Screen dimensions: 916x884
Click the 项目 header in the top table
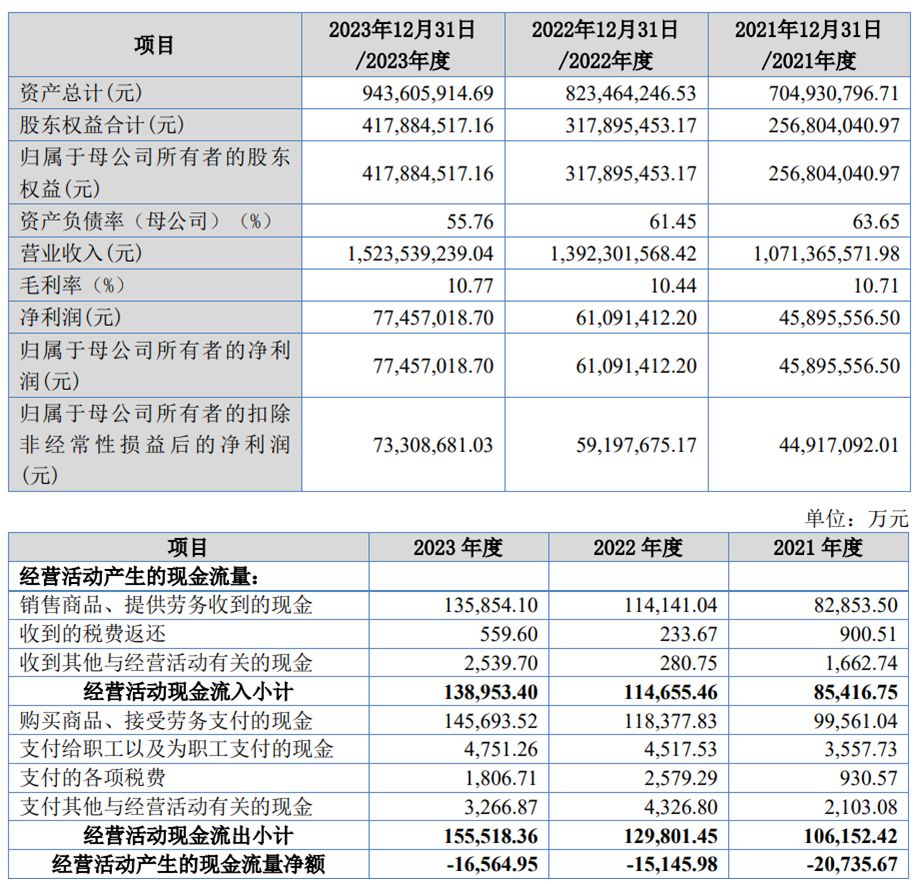tap(154, 45)
